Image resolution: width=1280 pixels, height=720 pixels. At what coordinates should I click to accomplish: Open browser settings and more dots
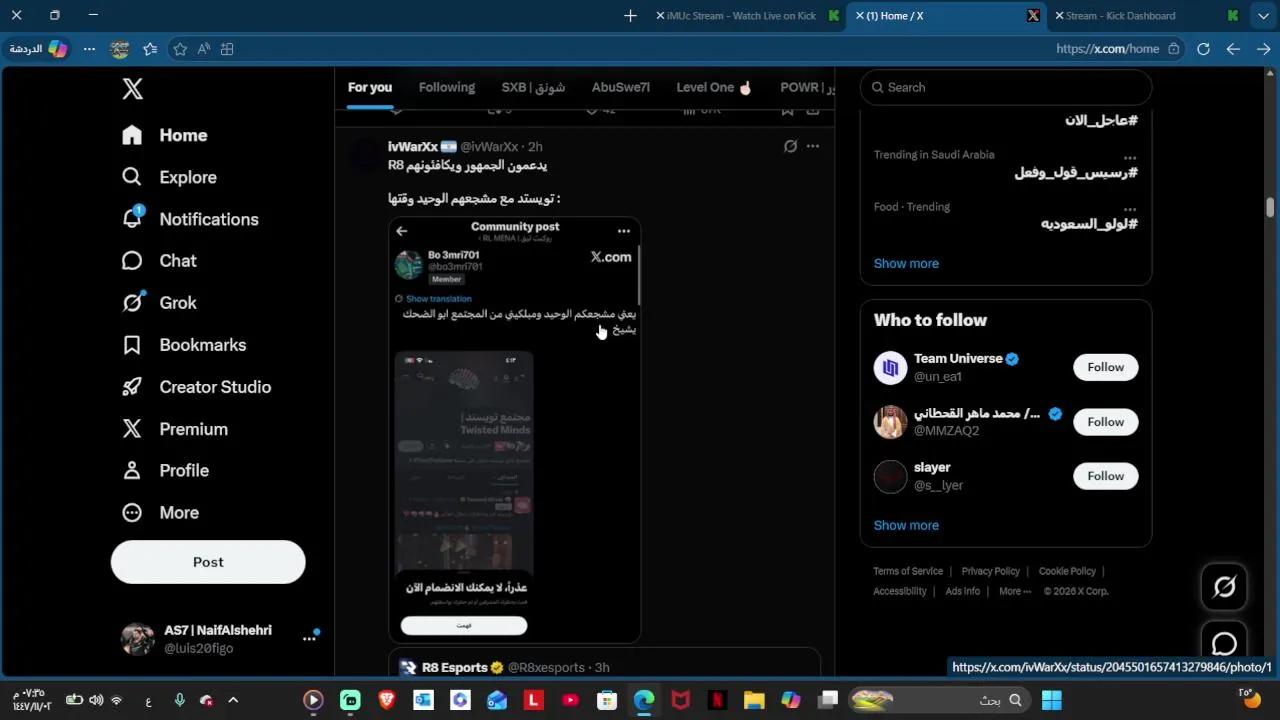(x=89, y=49)
